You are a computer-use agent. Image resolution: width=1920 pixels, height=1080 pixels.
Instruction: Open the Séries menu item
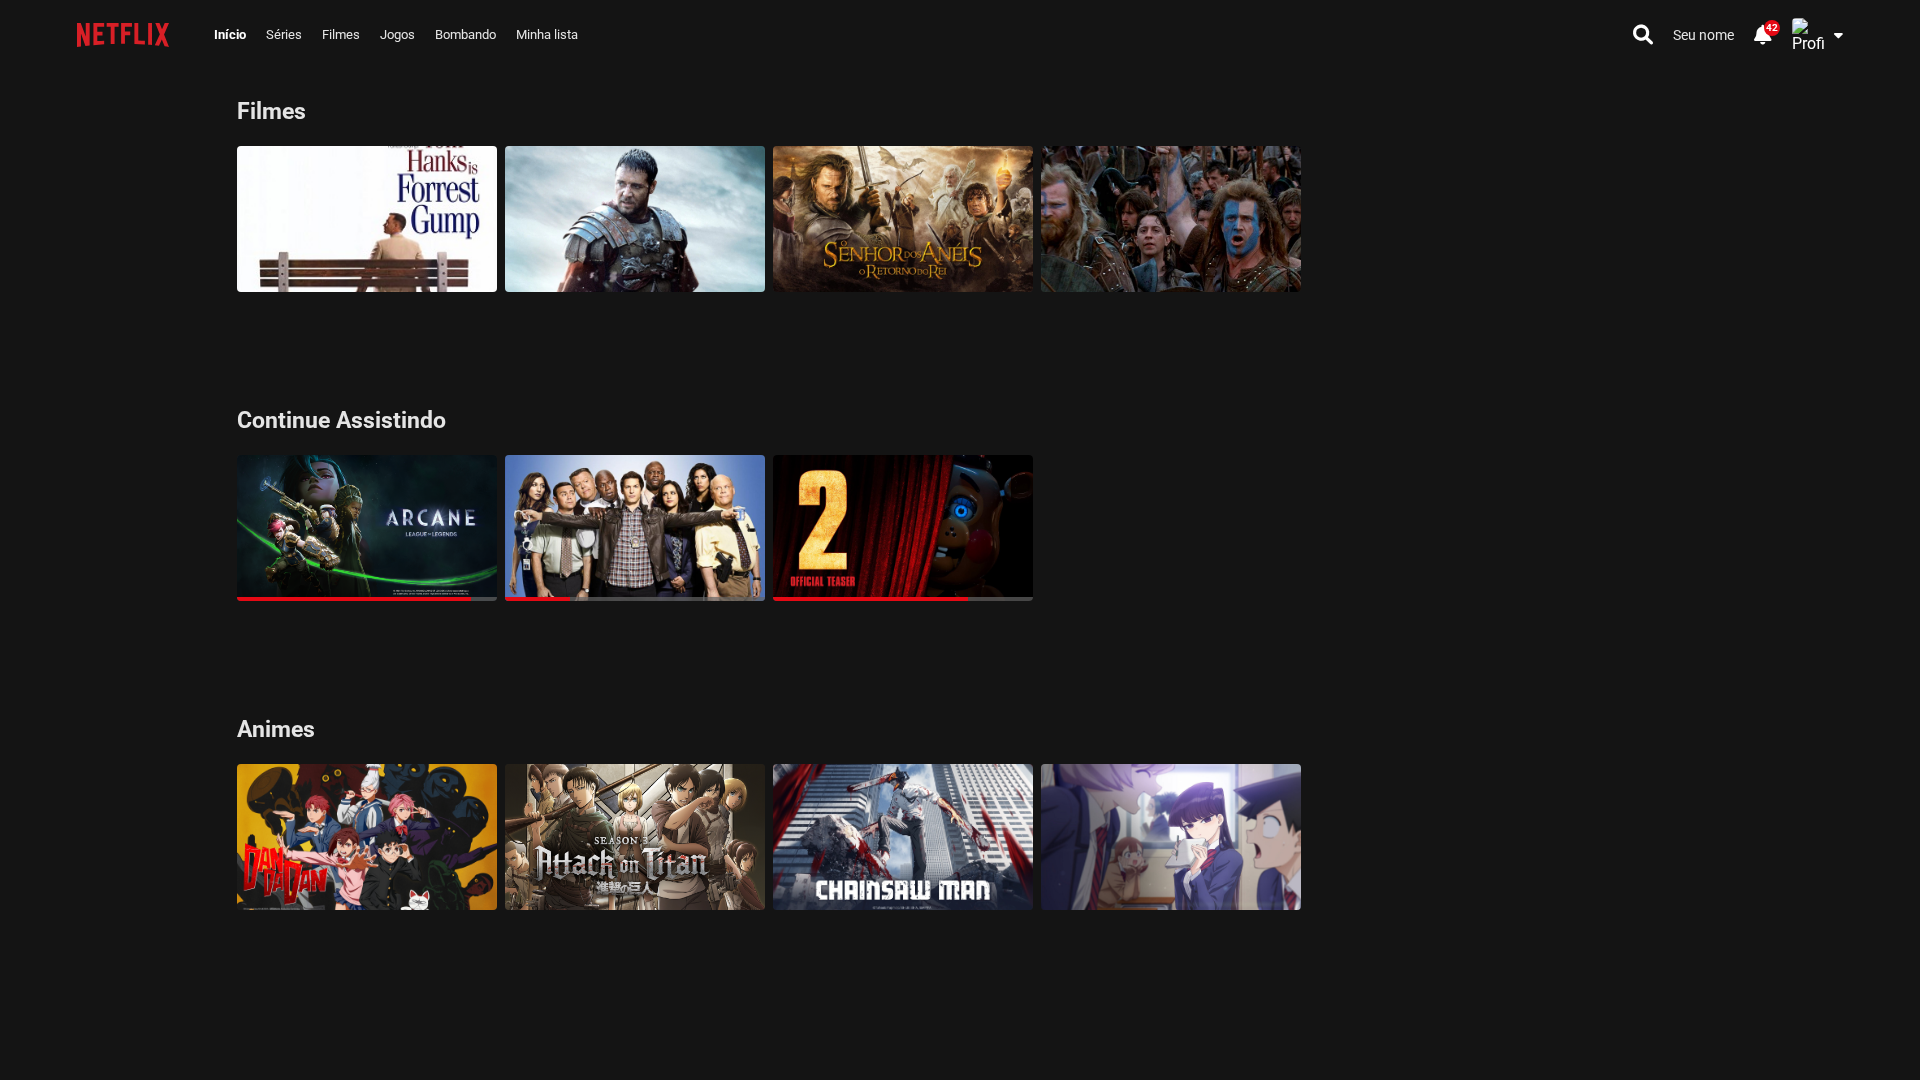point(284,35)
